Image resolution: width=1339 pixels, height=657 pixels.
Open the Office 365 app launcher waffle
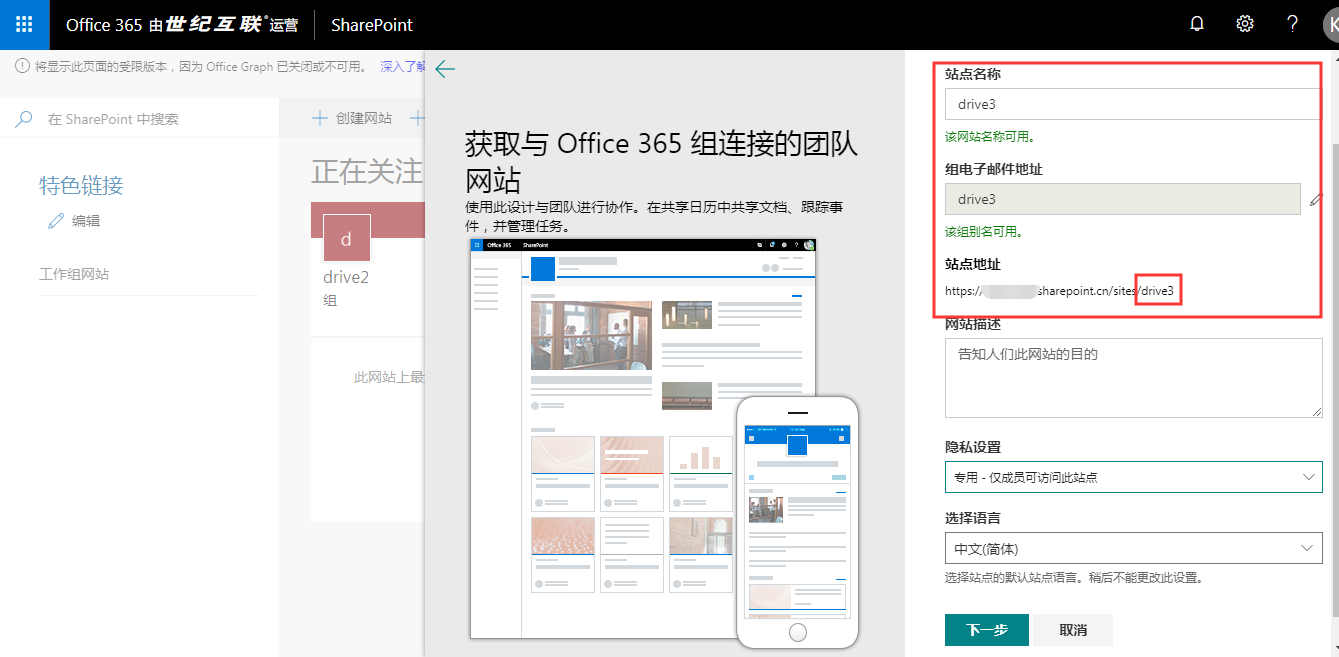click(24, 24)
